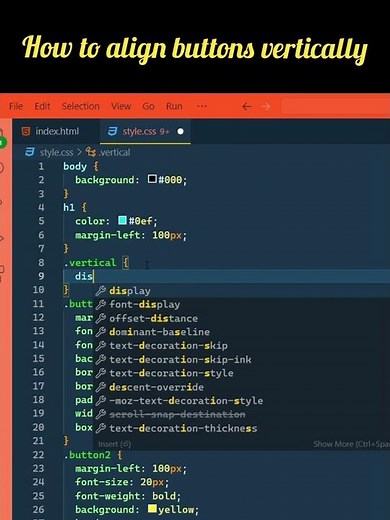This screenshot has width=390, height=520.
Task: Click the wrench icon beside descent-override
Action: tap(101, 387)
